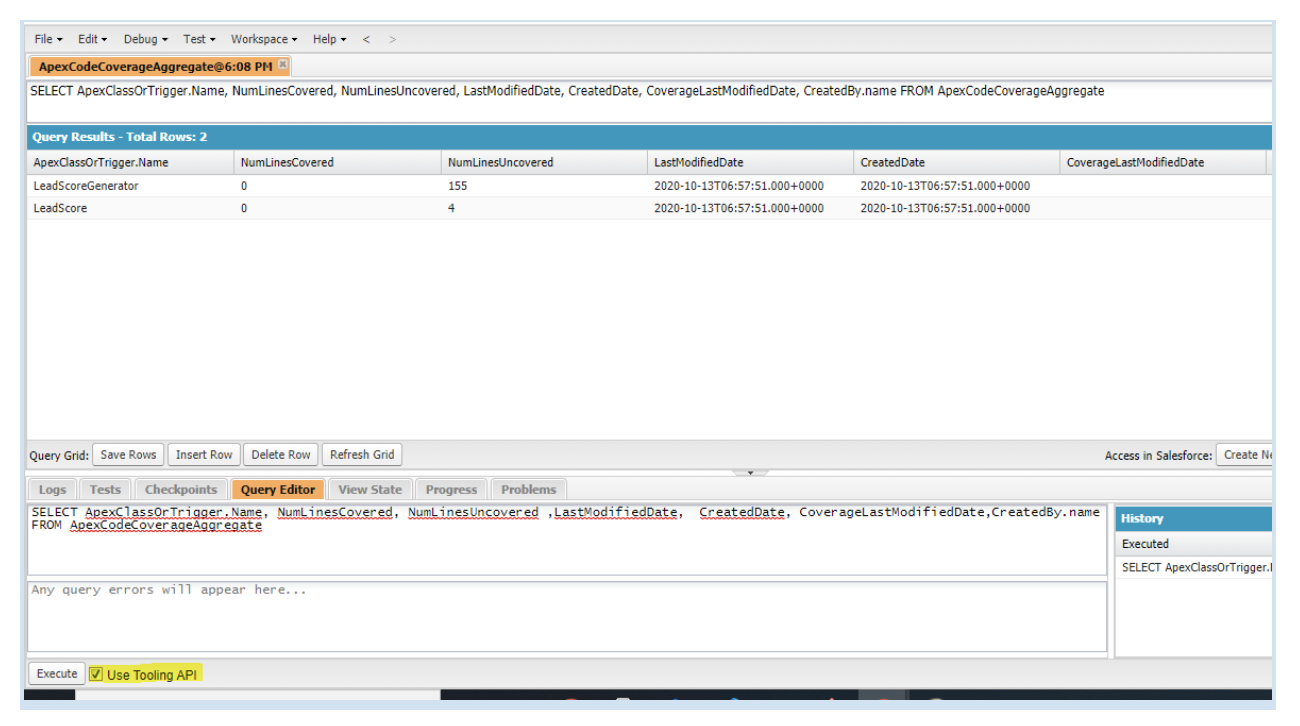Click the Delete Row button
The height and width of the screenshot is (726, 1300).
tap(281, 455)
